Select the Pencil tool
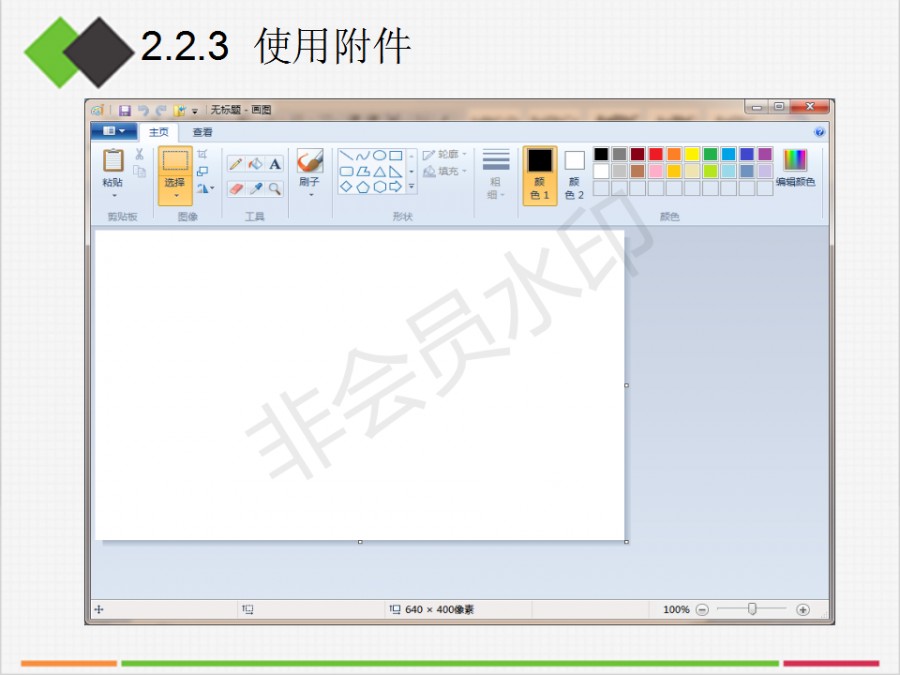This screenshot has height=675, width=900. pyautogui.click(x=236, y=164)
